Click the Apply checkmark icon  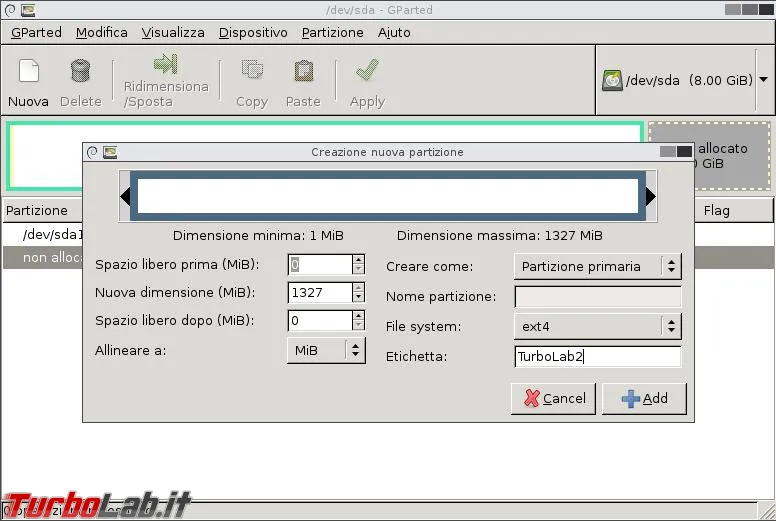tap(367, 70)
